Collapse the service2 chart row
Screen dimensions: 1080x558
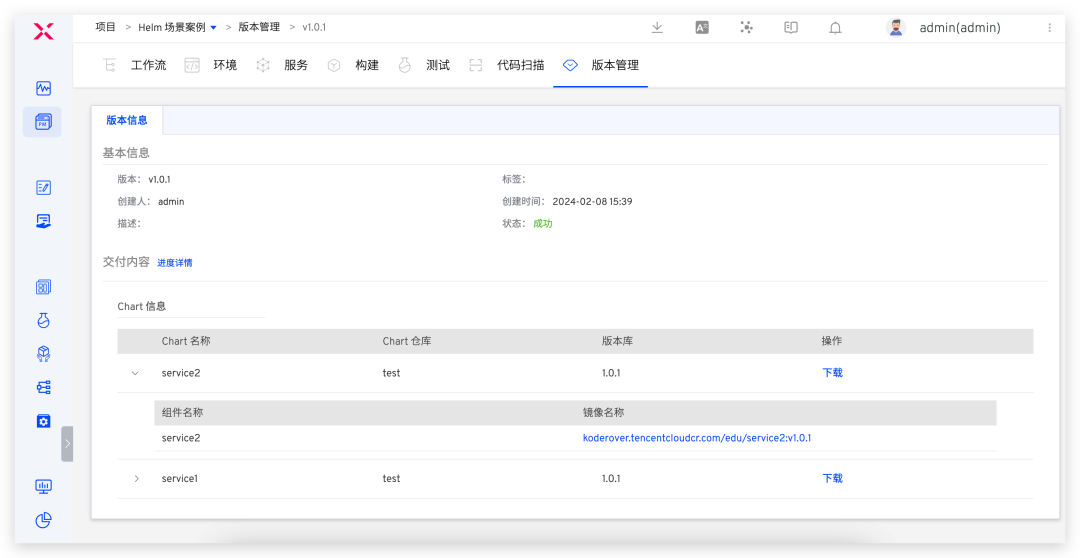point(135,373)
